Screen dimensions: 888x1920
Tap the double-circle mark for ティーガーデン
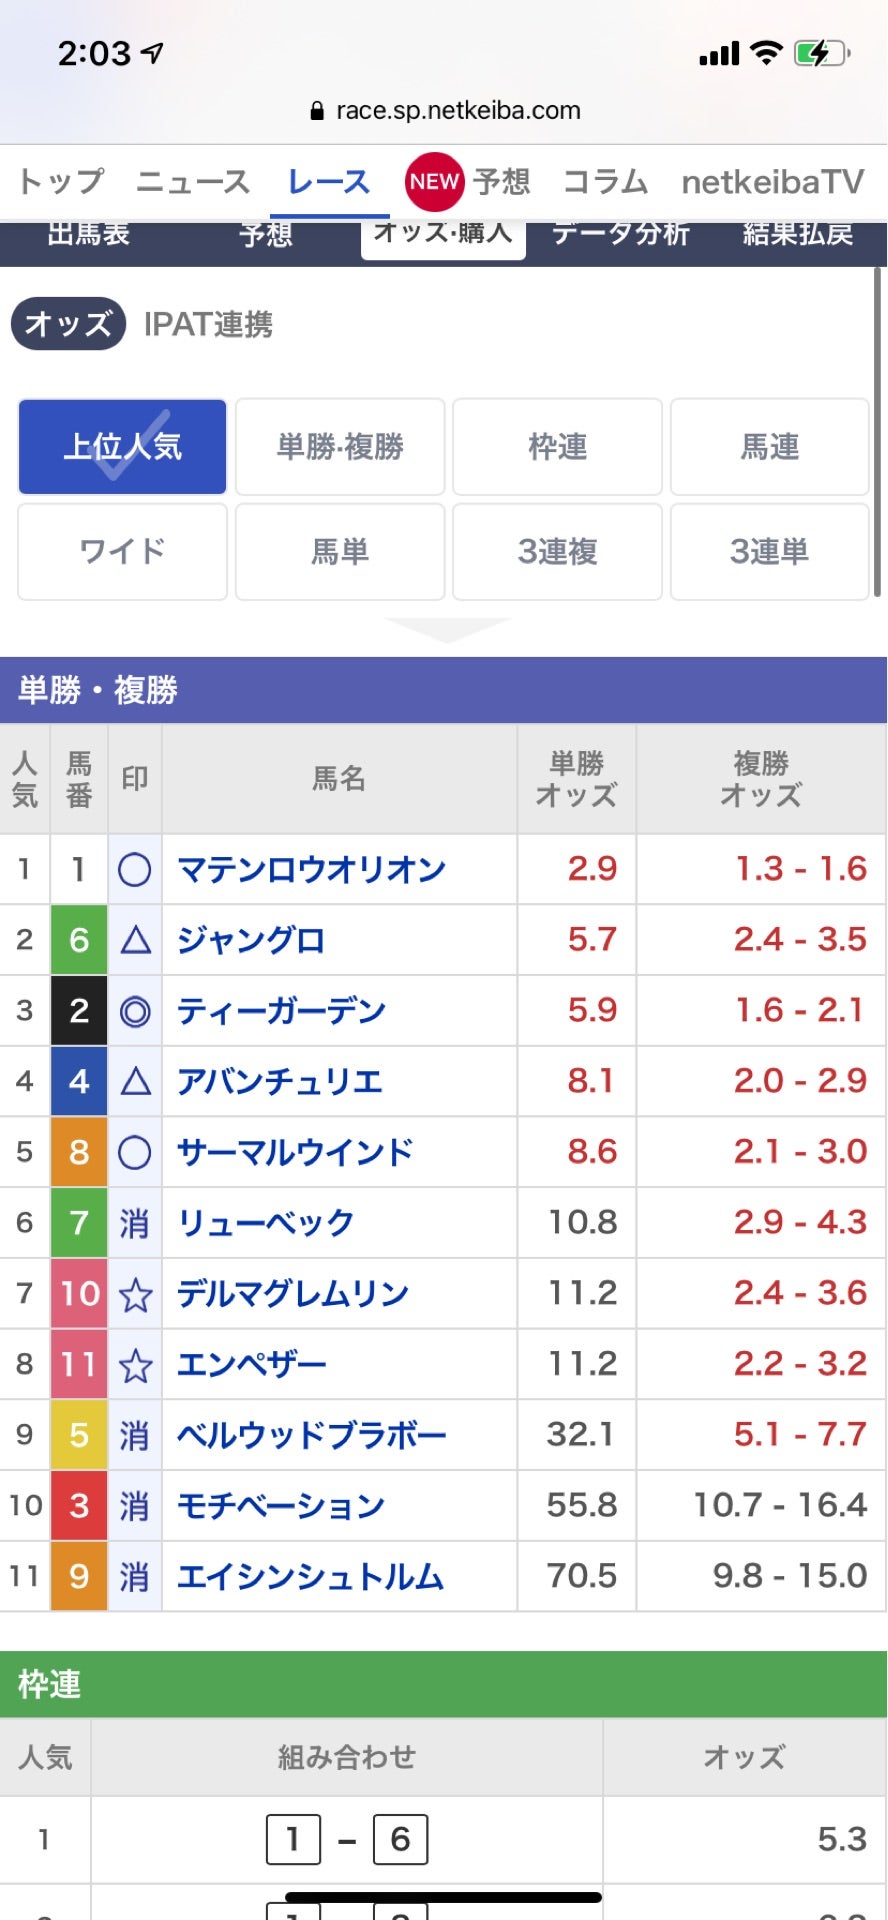point(135,1011)
